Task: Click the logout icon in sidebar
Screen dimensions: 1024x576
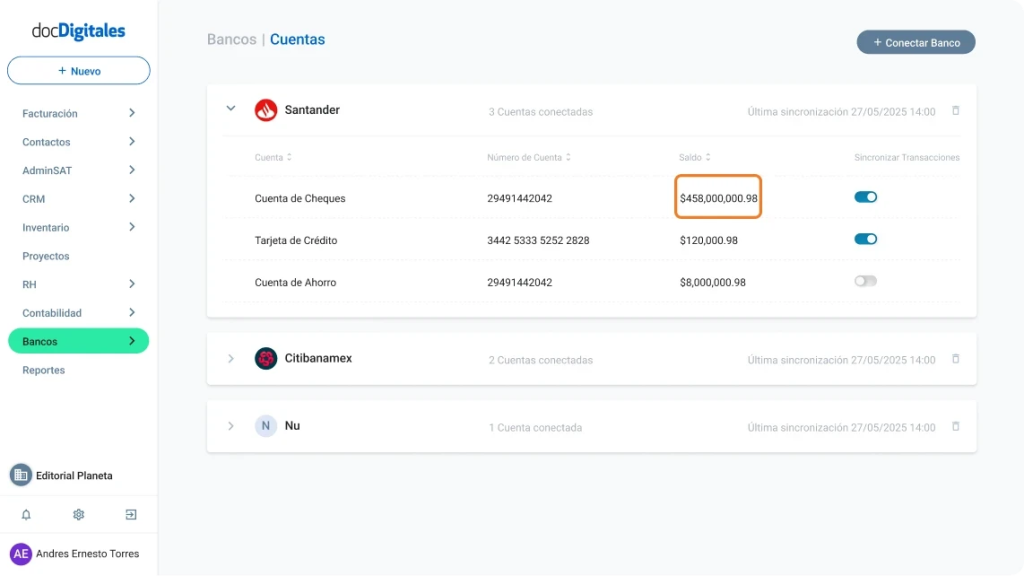Action: click(x=130, y=515)
